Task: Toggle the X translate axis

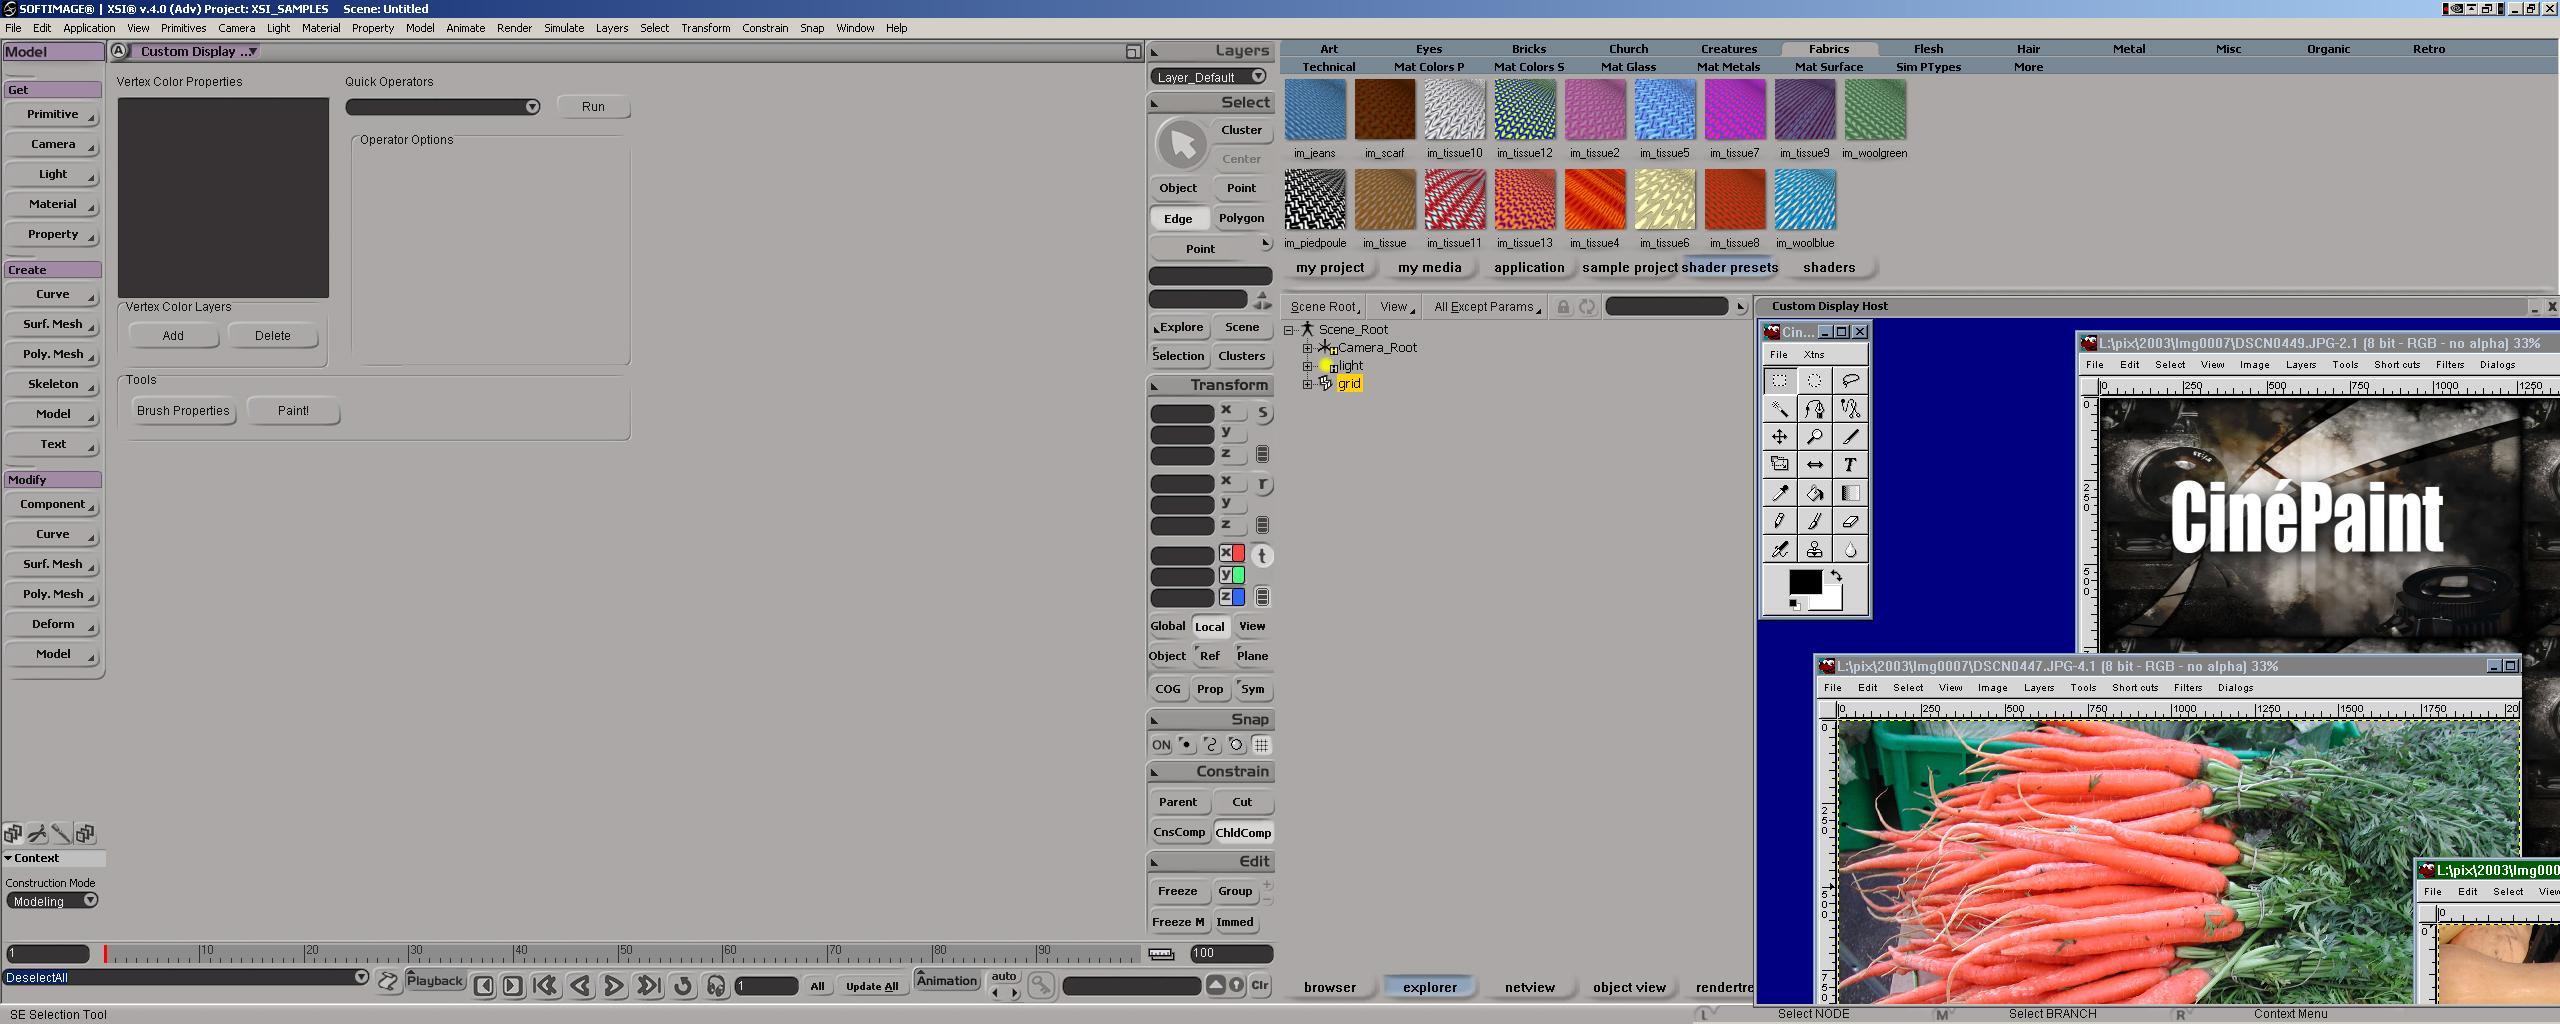Action: tap(1232, 554)
